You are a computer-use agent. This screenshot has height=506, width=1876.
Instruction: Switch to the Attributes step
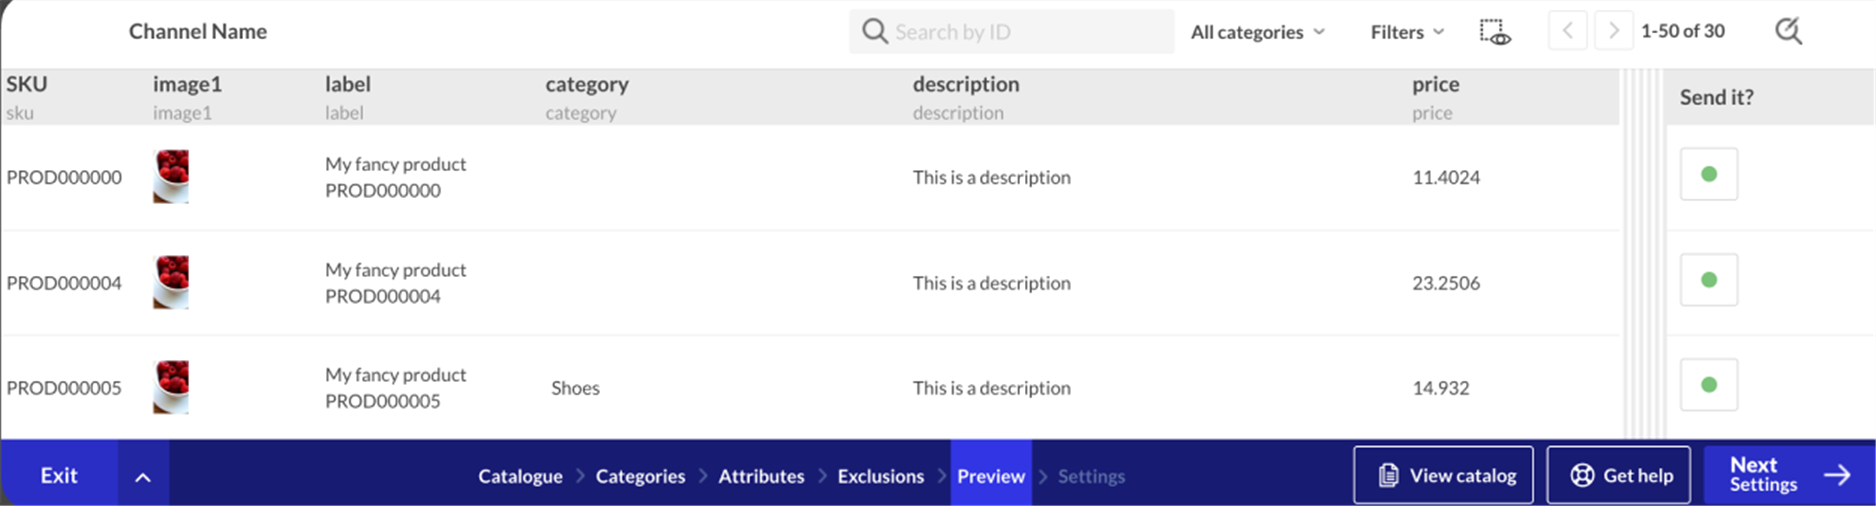761,476
